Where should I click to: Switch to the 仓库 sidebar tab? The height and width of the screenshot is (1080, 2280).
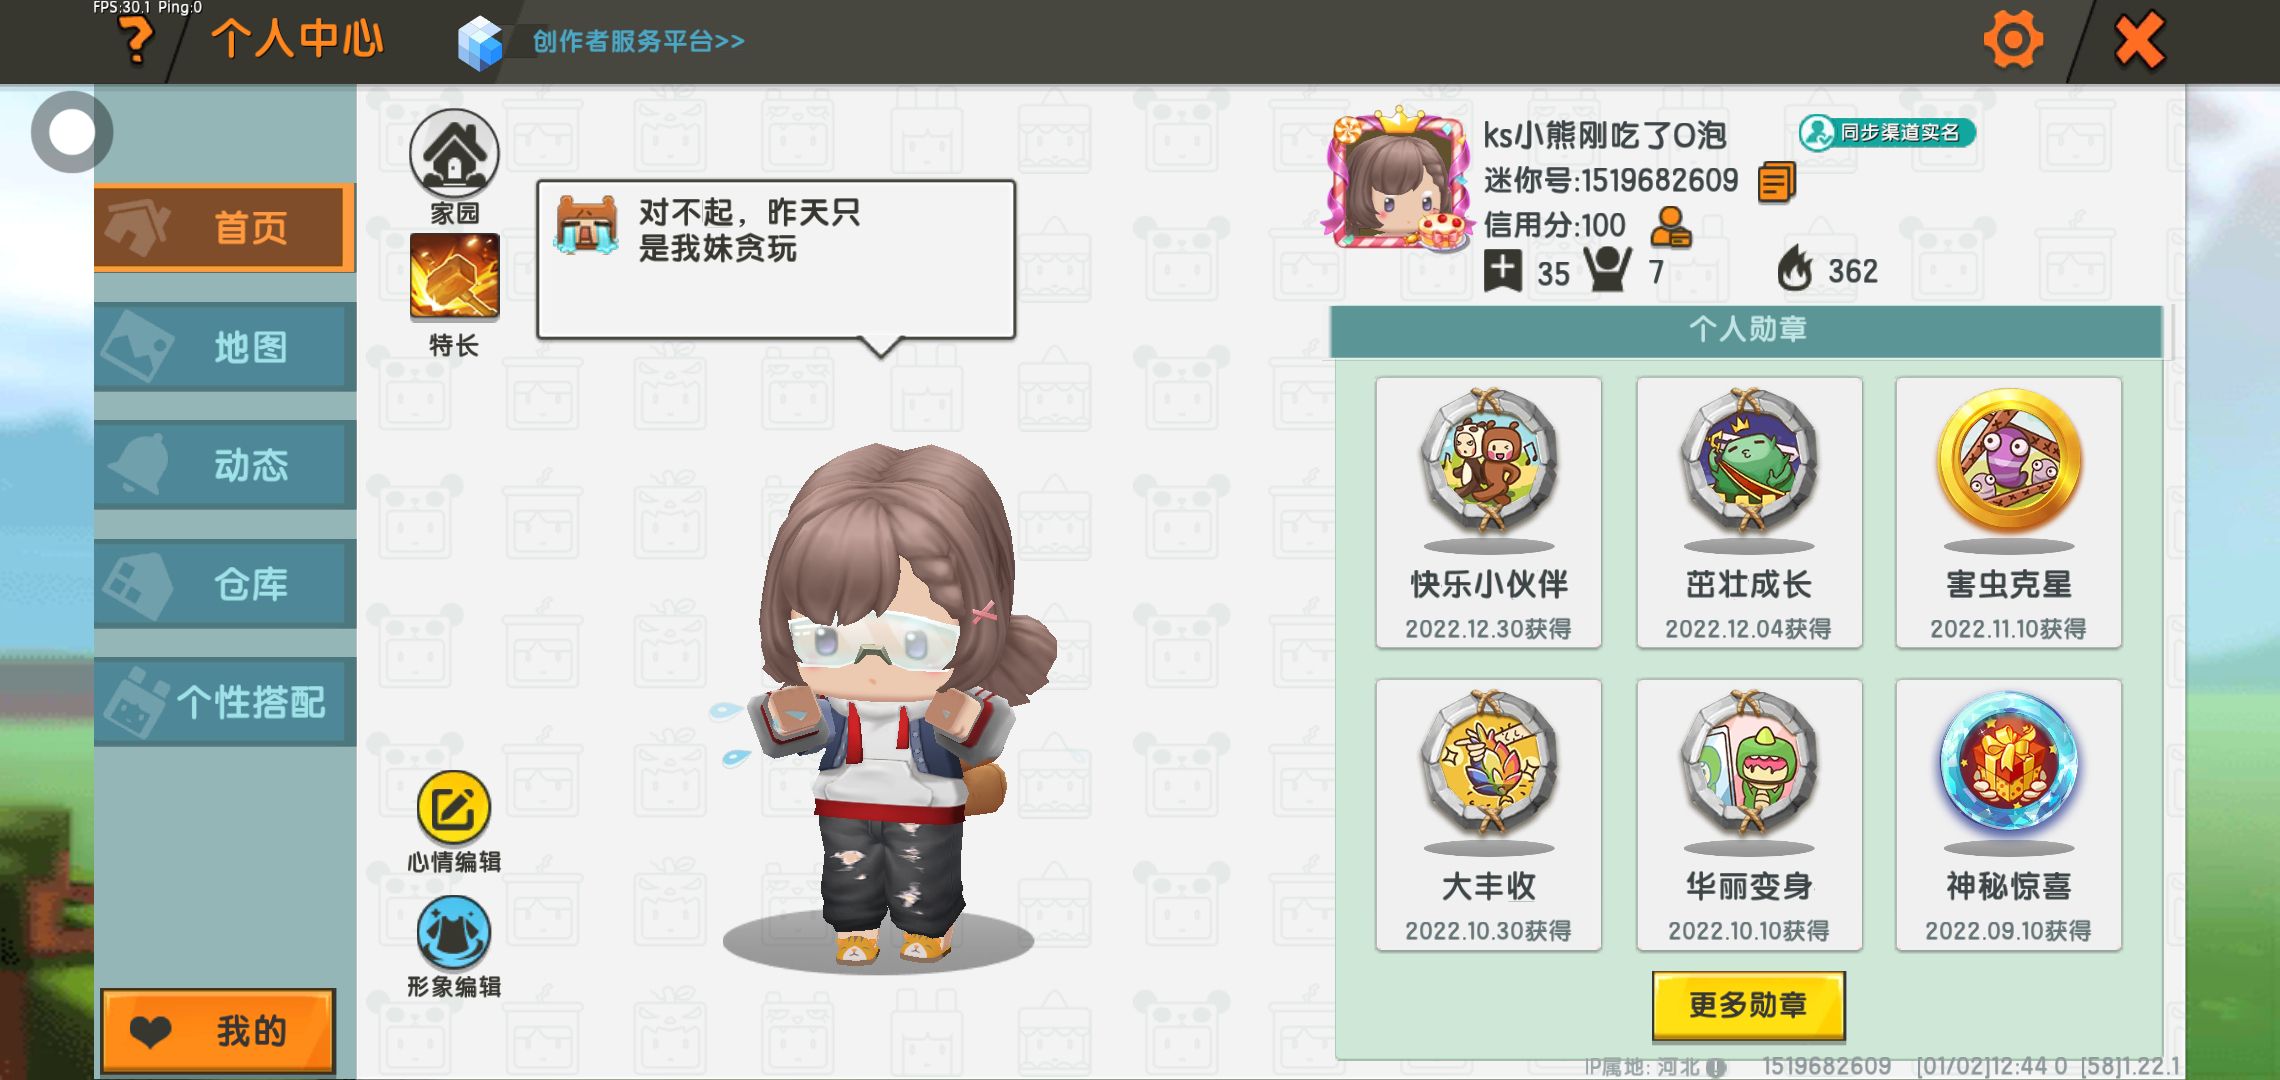click(x=225, y=584)
